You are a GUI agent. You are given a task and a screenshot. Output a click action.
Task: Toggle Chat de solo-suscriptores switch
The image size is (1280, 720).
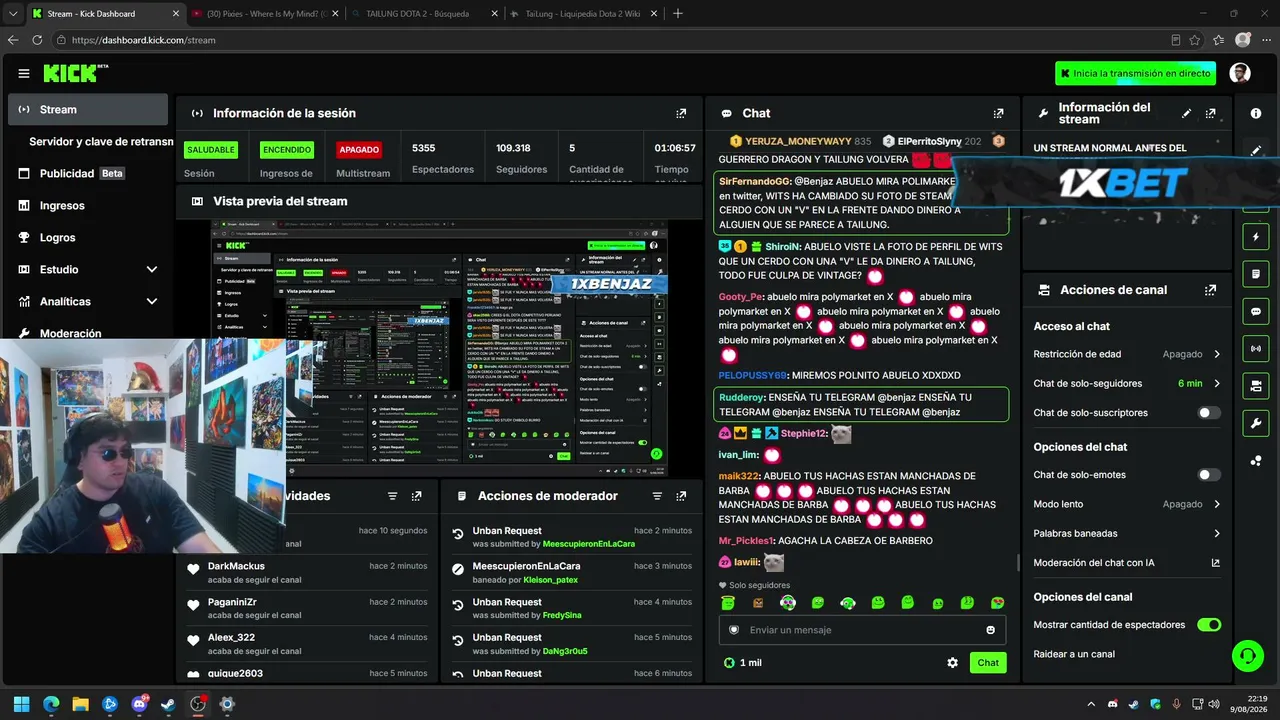click(x=1209, y=413)
